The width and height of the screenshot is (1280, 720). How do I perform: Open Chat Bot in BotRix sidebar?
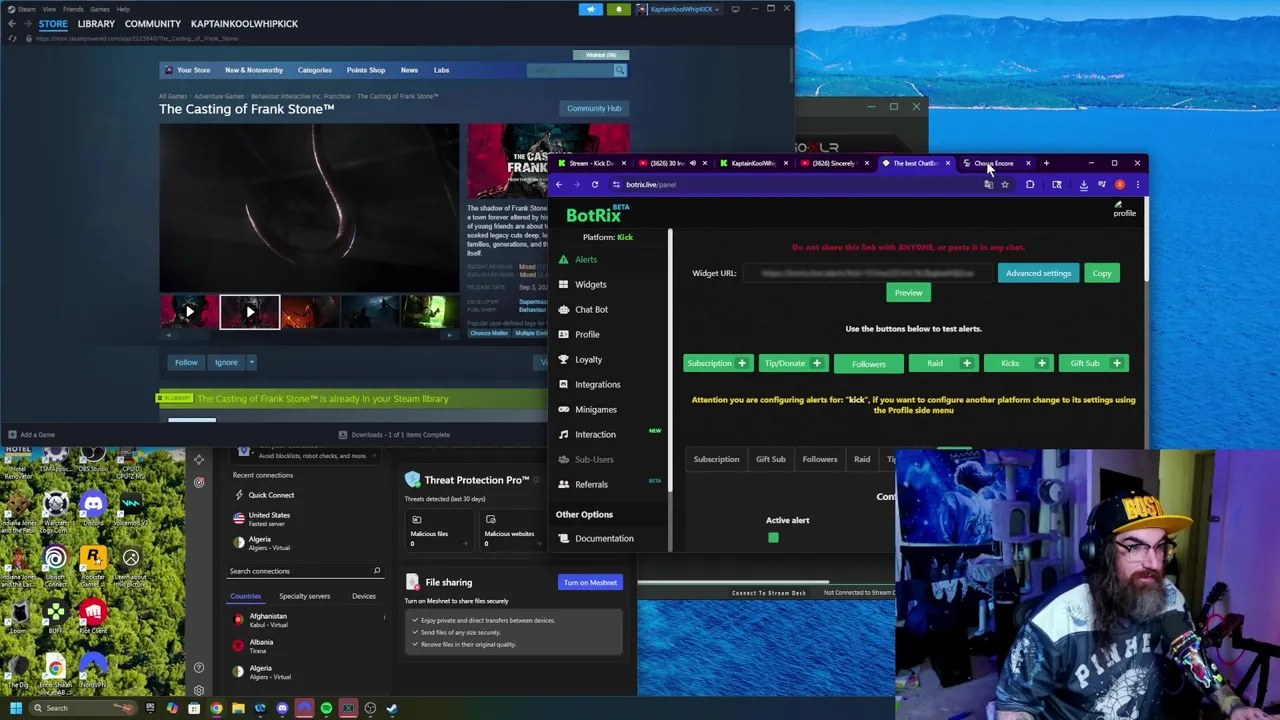pos(591,309)
